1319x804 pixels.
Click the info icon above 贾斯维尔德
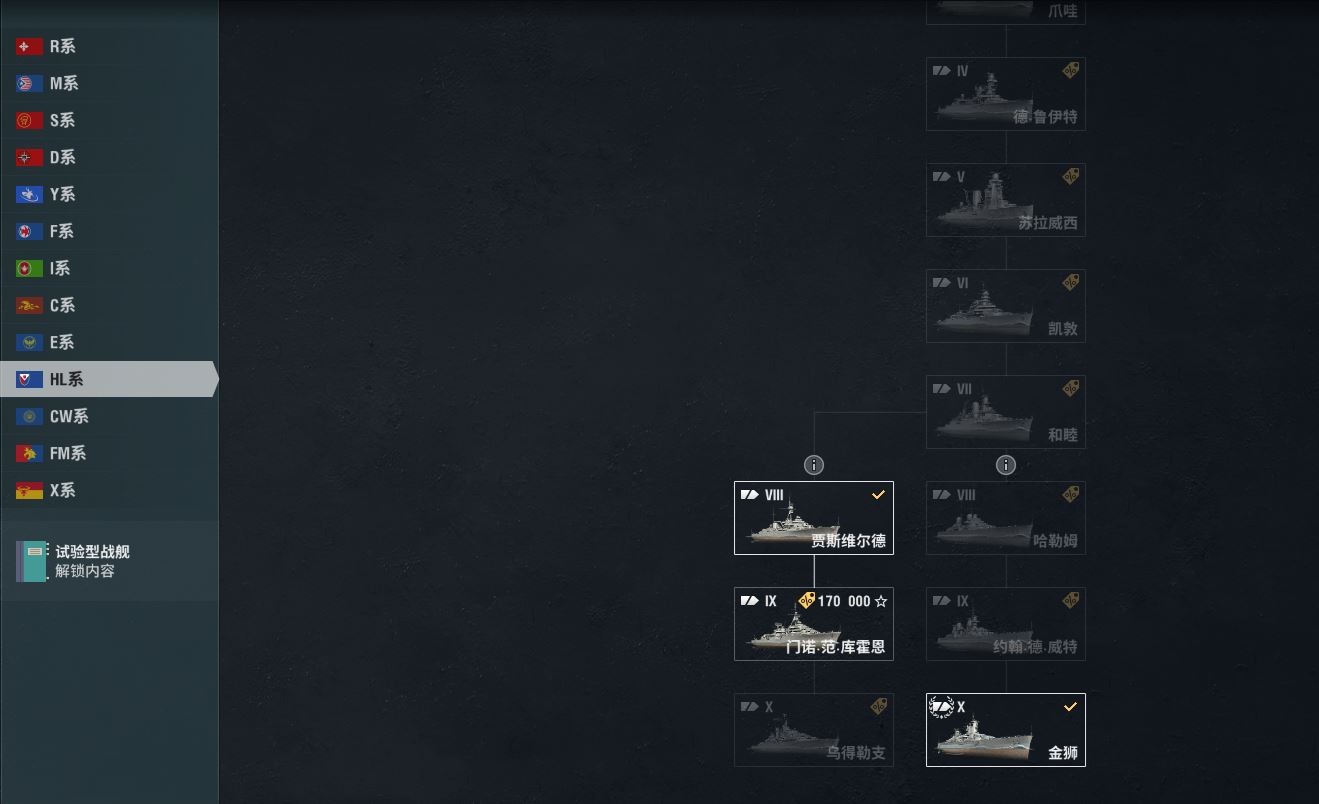click(814, 465)
